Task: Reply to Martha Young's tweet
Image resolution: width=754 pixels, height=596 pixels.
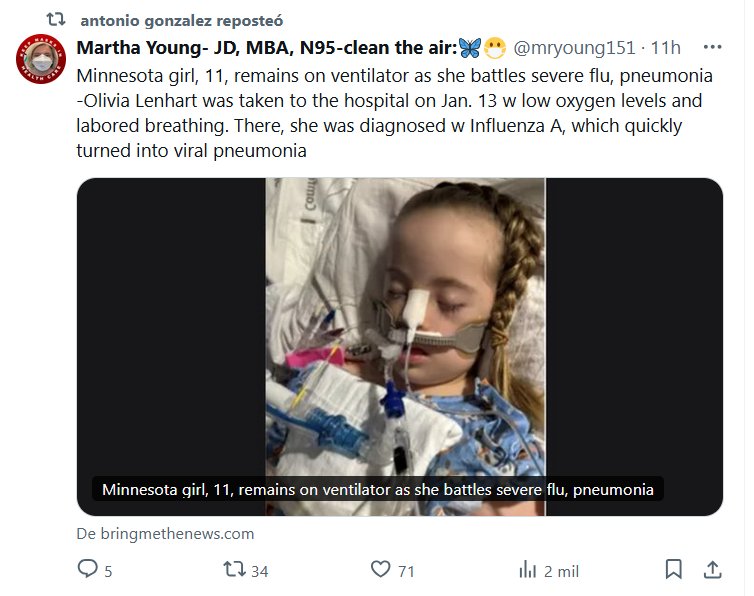Action: pos(88,570)
